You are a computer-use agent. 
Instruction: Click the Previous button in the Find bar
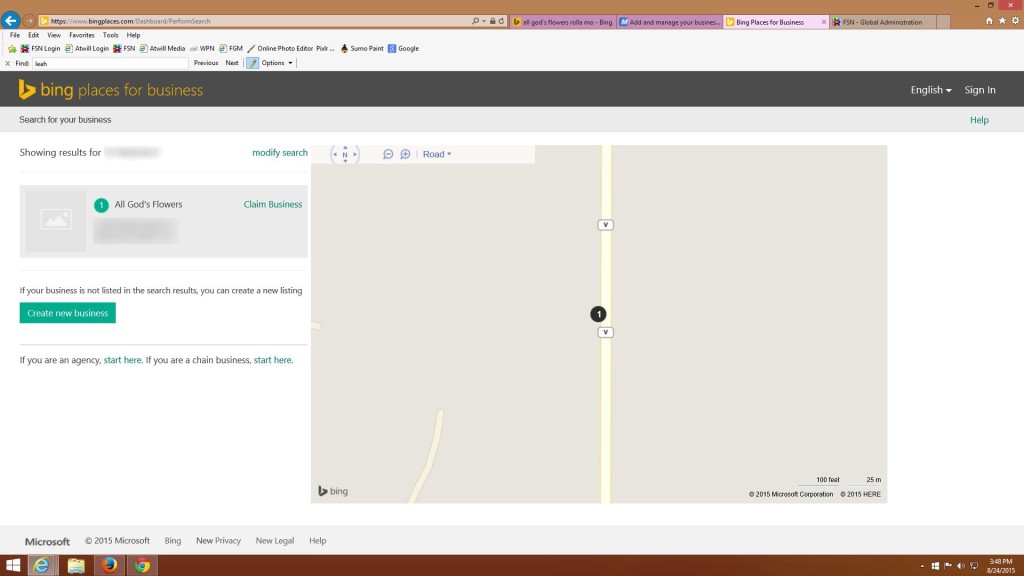[x=206, y=63]
